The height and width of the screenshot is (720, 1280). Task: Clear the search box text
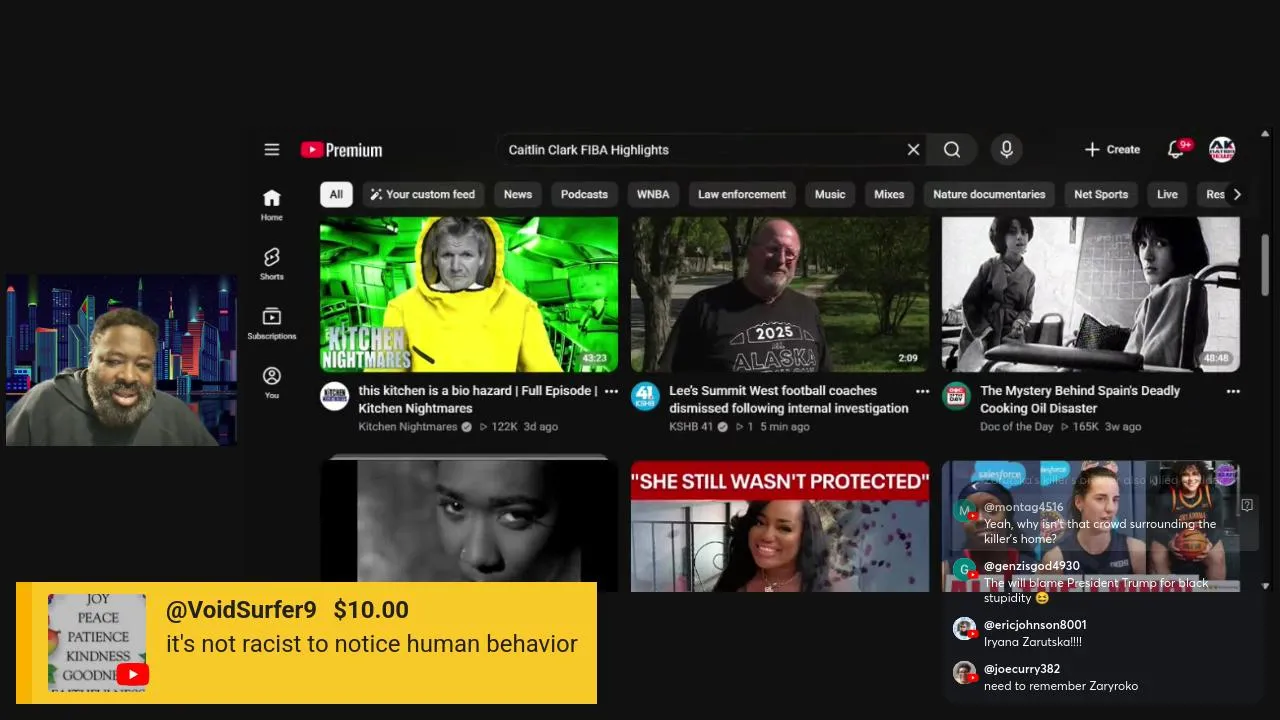[913, 150]
